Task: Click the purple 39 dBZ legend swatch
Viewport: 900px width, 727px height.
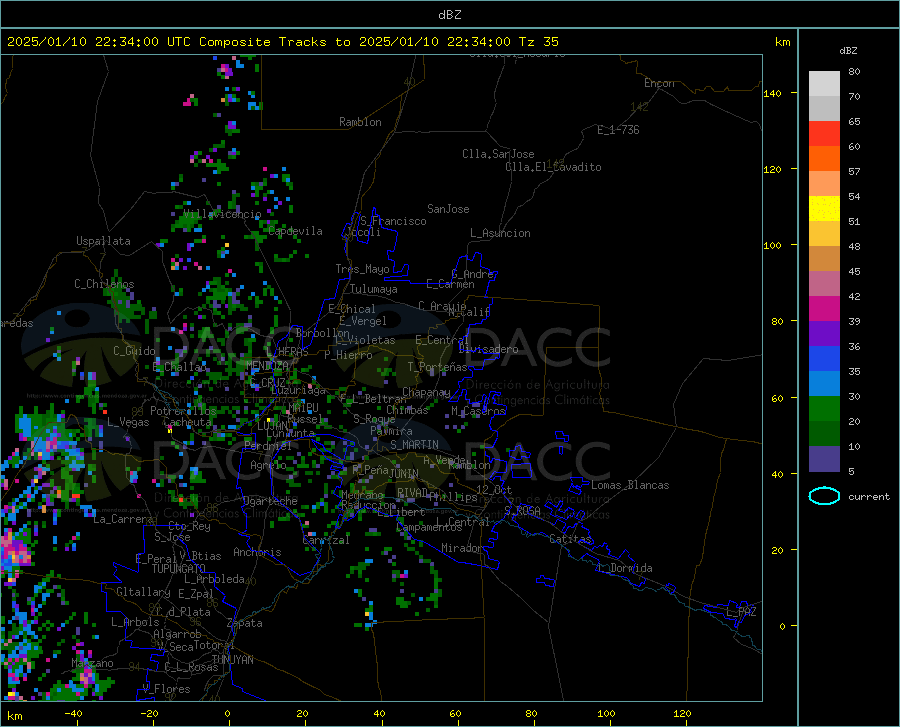Action: [x=824, y=333]
